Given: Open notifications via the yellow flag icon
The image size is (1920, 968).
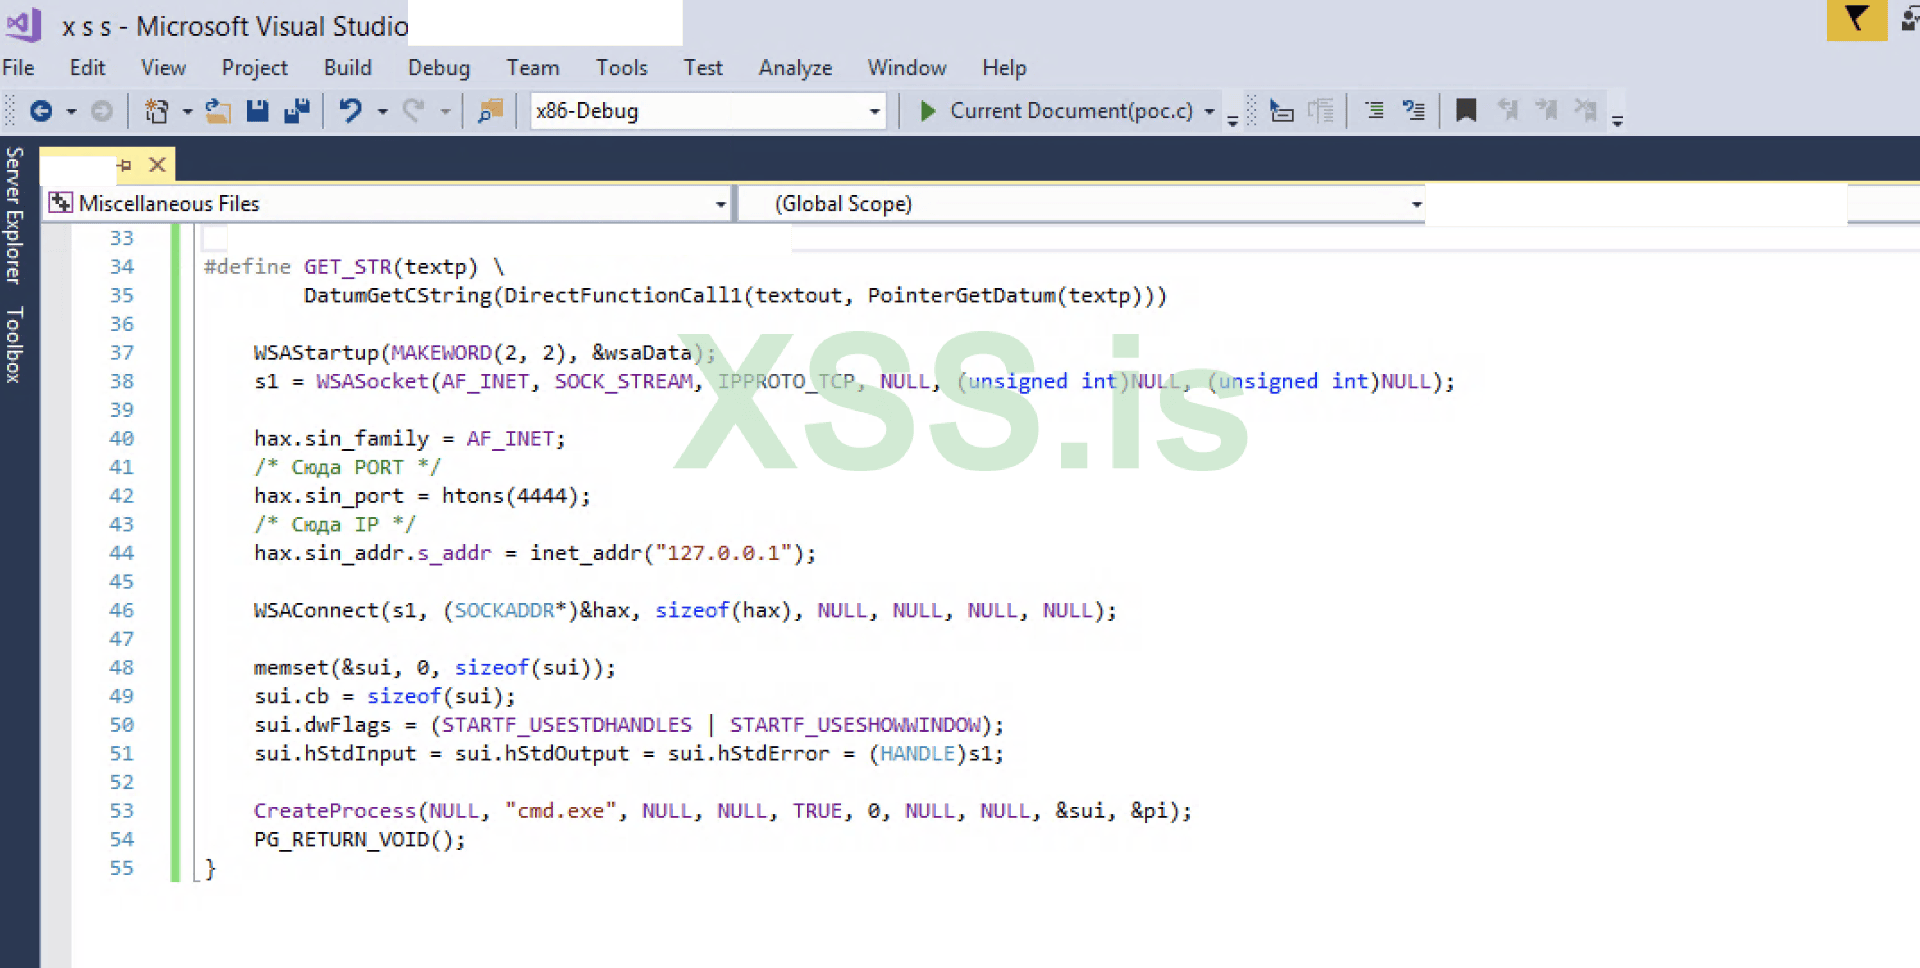Looking at the screenshot, I should click(1856, 19).
